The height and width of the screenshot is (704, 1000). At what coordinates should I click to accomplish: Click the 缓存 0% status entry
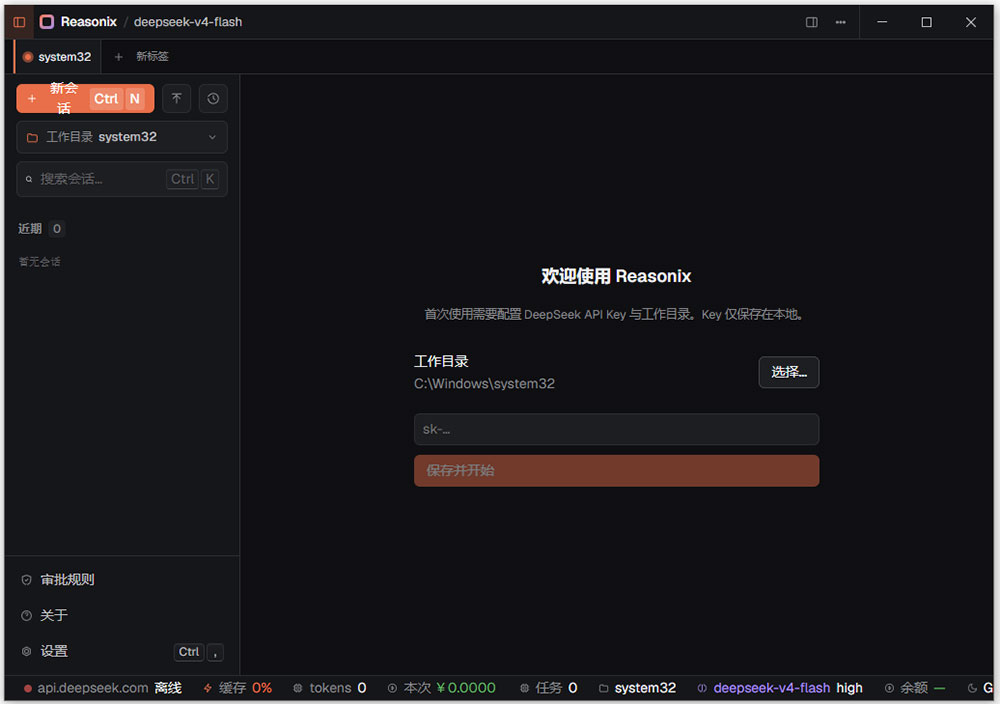point(237,688)
